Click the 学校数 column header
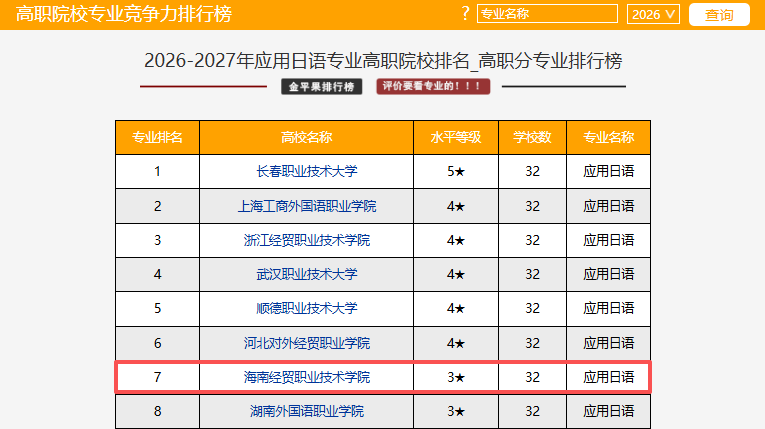The image size is (765, 429). pyautogui.click(x=532, y=138)
